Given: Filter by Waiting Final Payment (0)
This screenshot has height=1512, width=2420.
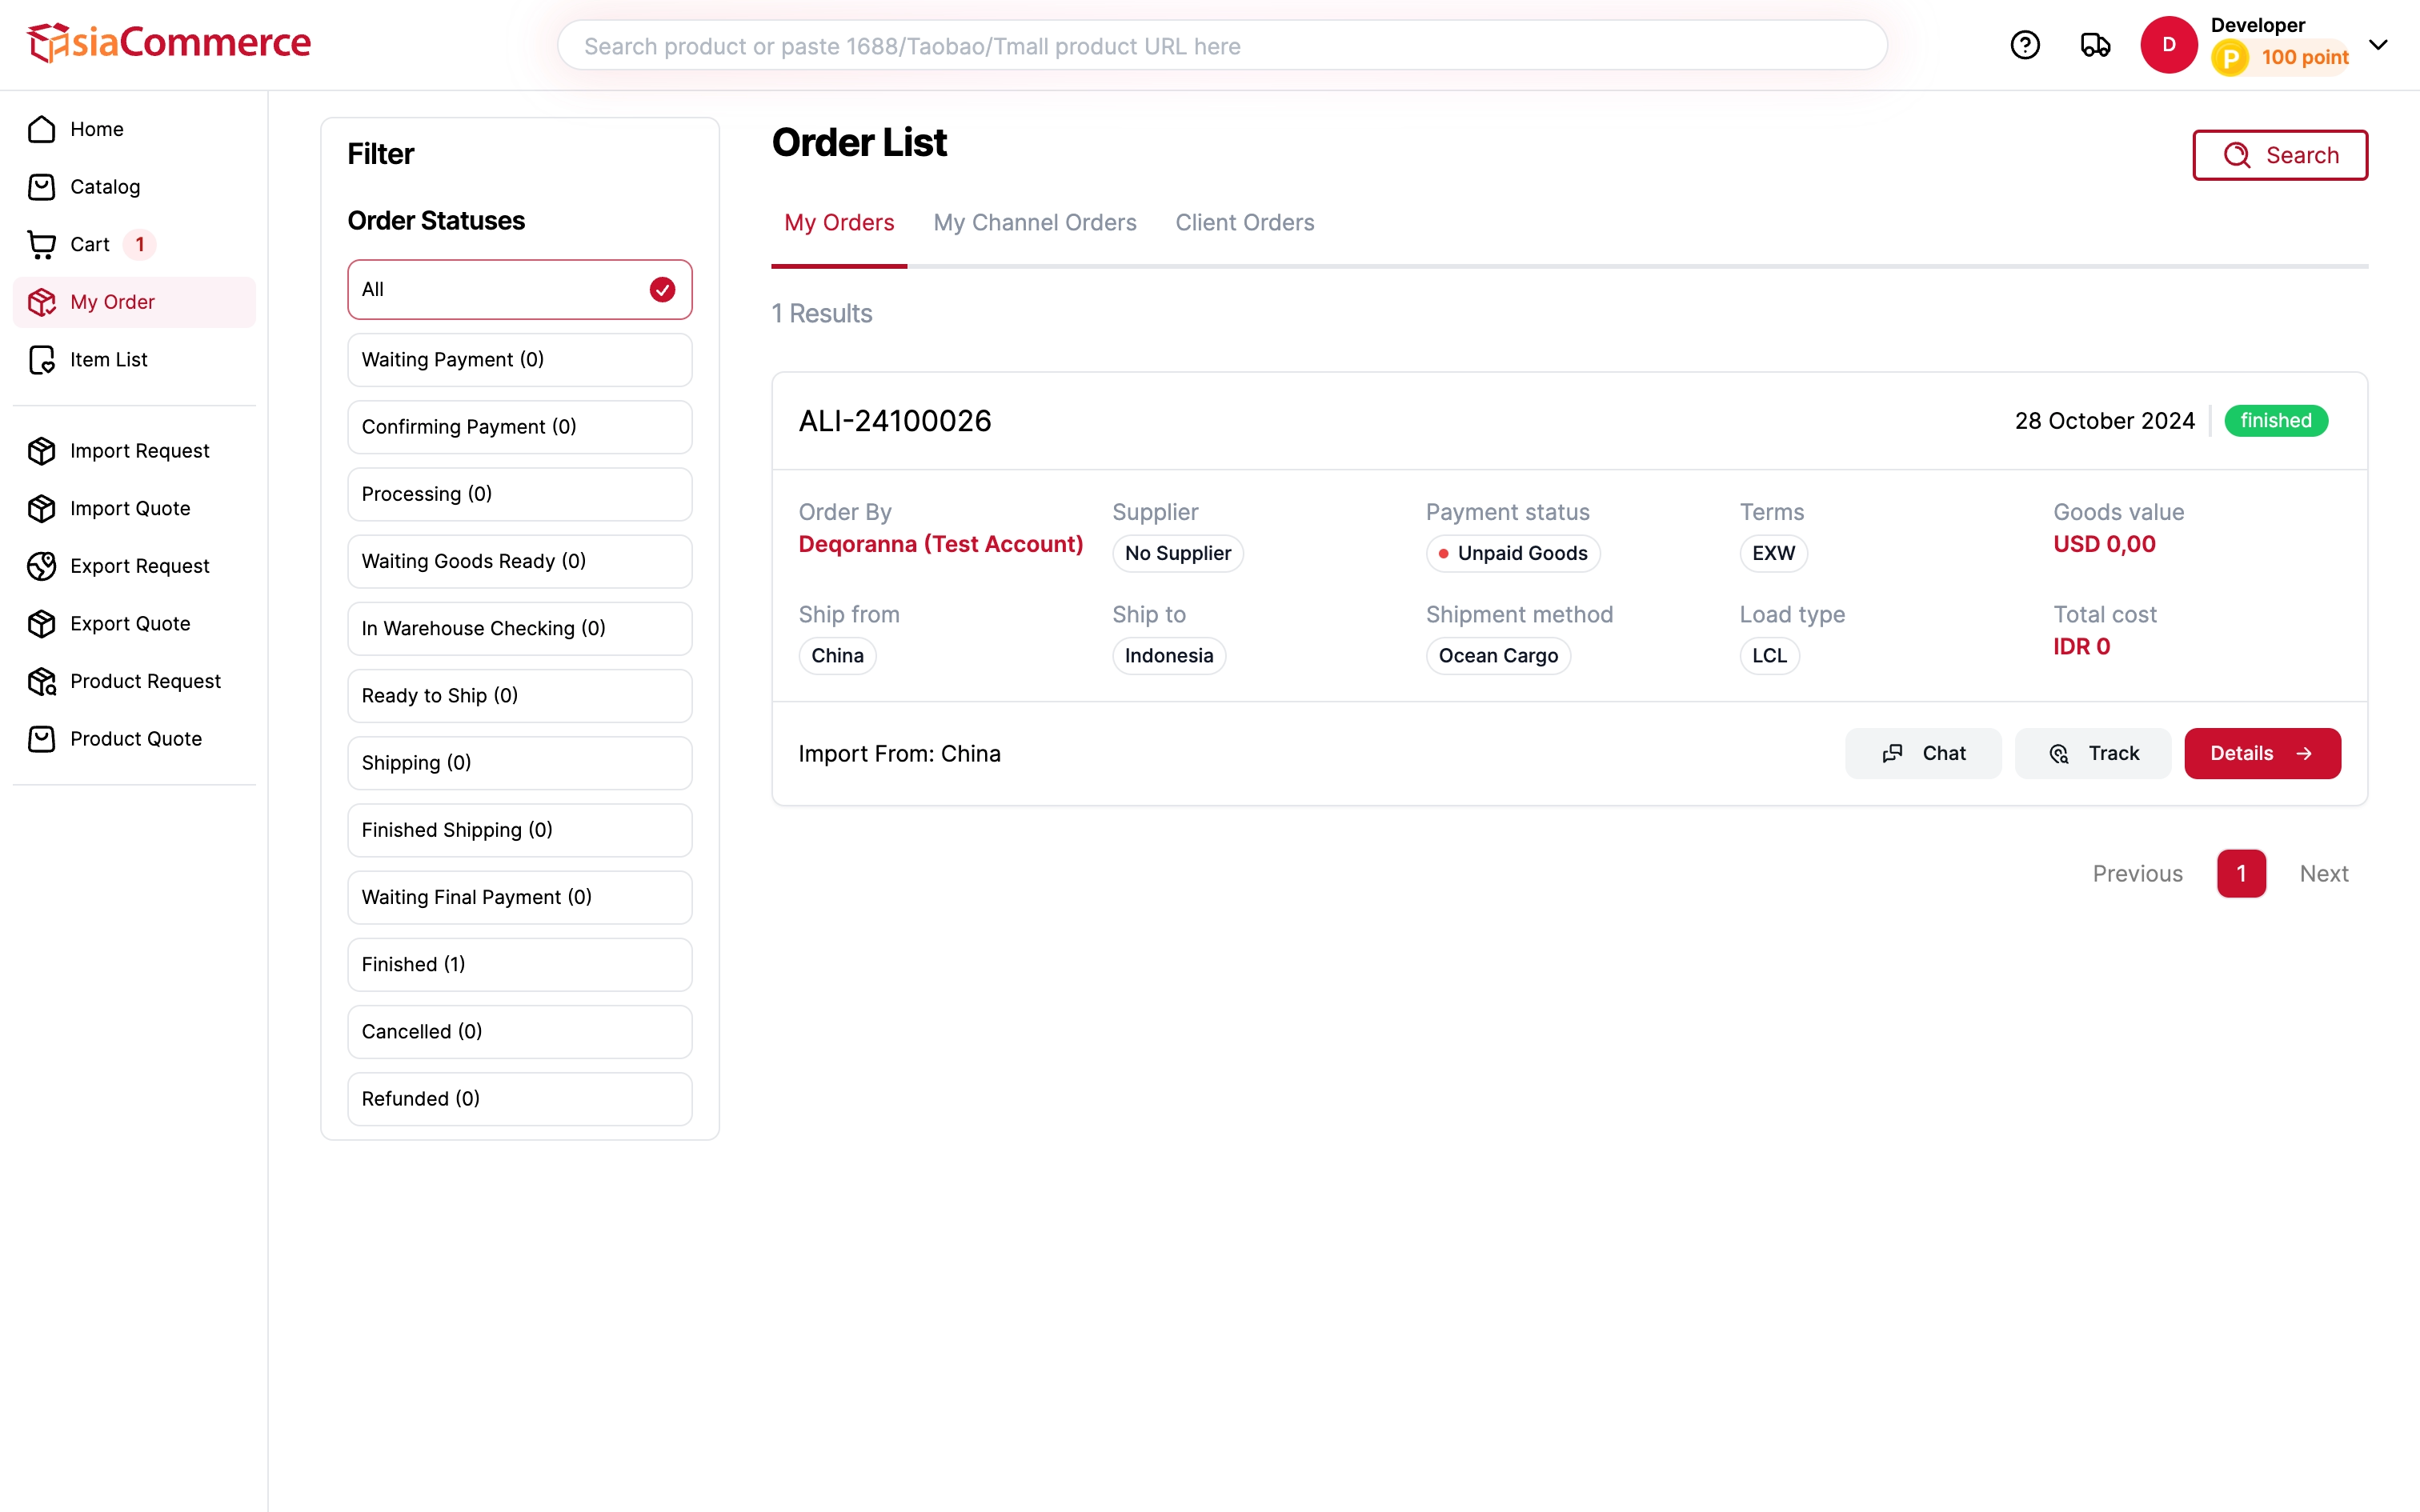Looking at the screenshot, I should coord(519,897).
